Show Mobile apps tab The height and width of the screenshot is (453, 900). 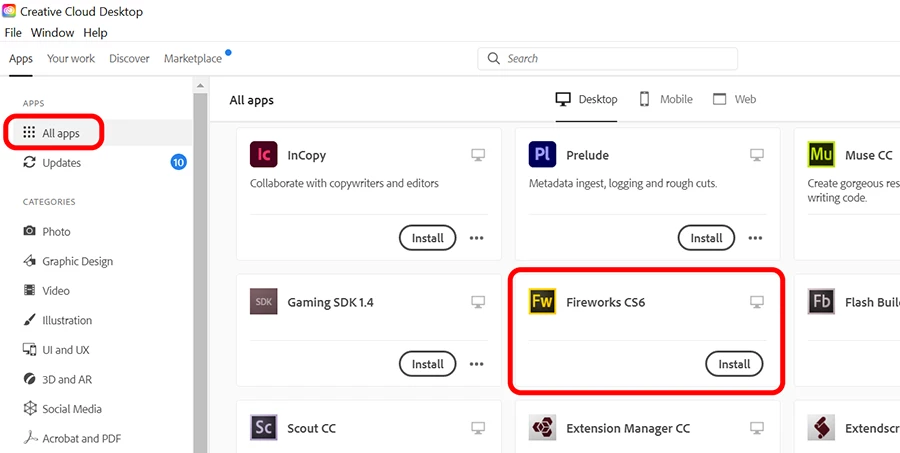coord(665,99)
